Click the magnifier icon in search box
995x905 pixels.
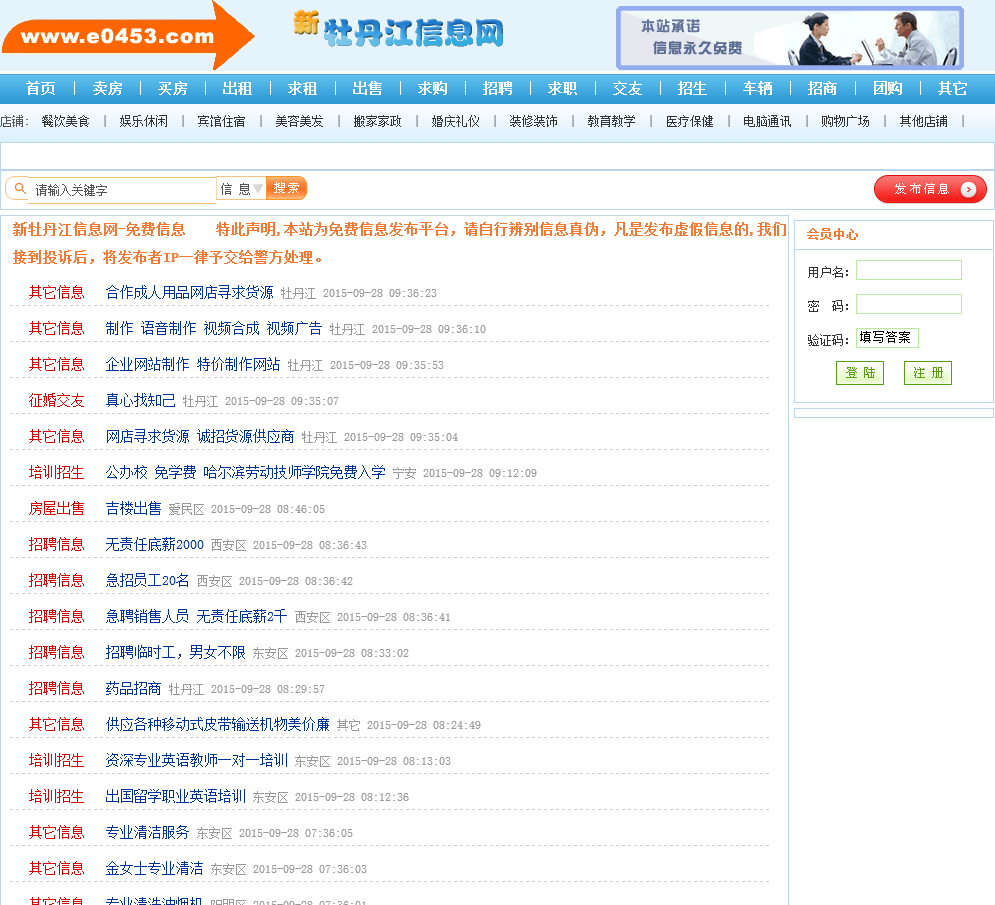pos(20,188)
